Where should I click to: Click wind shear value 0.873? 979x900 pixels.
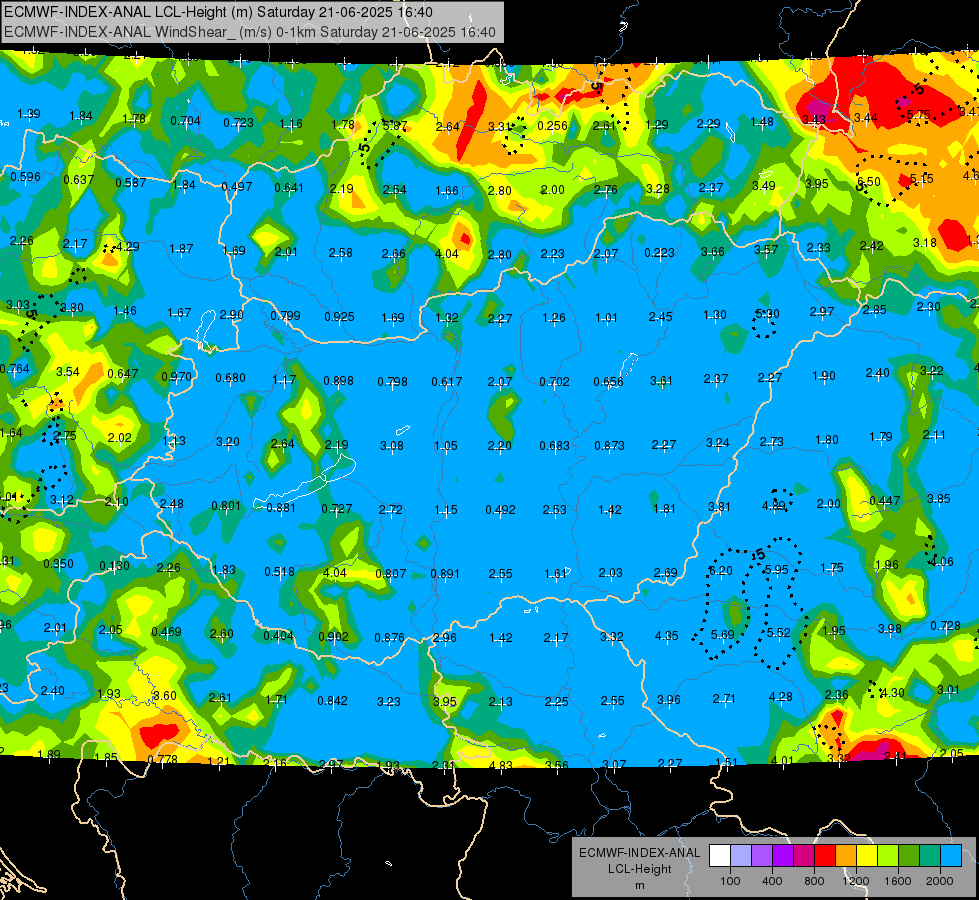click(x=609, y=445)
